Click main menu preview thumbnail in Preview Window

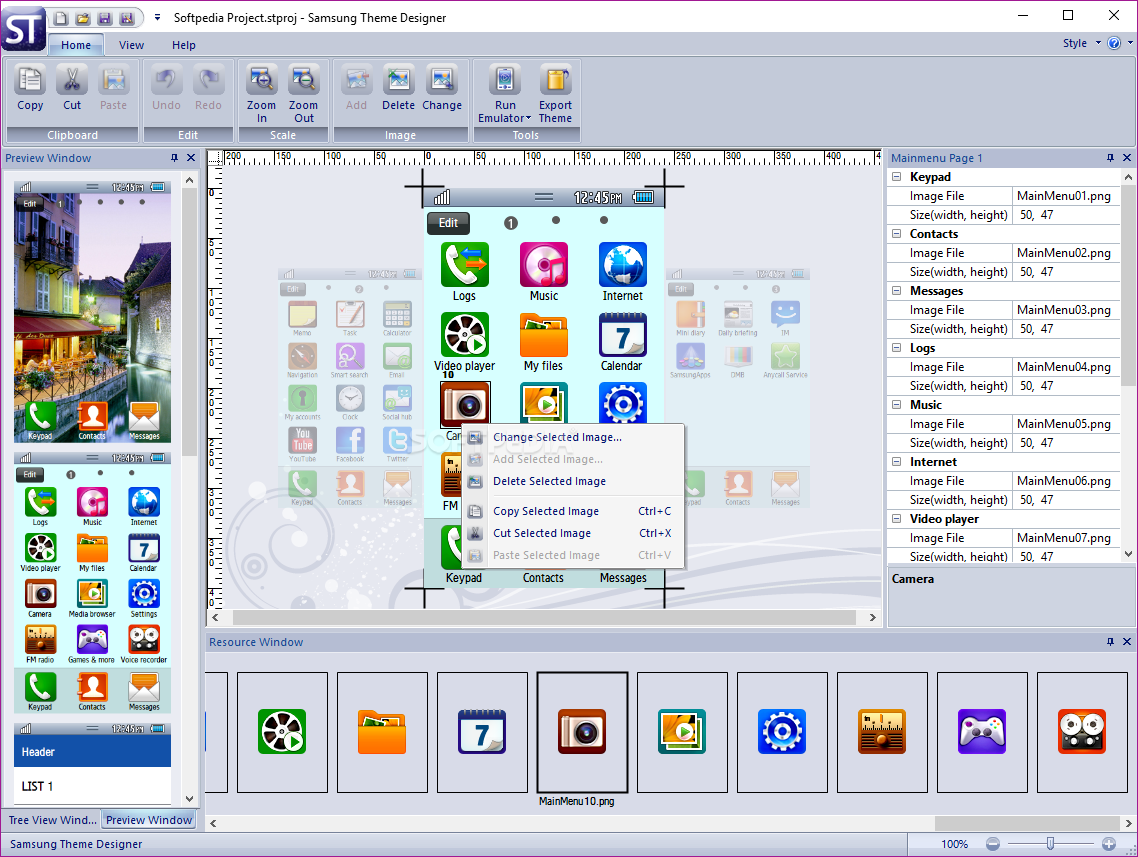click(x=92, y=583)
